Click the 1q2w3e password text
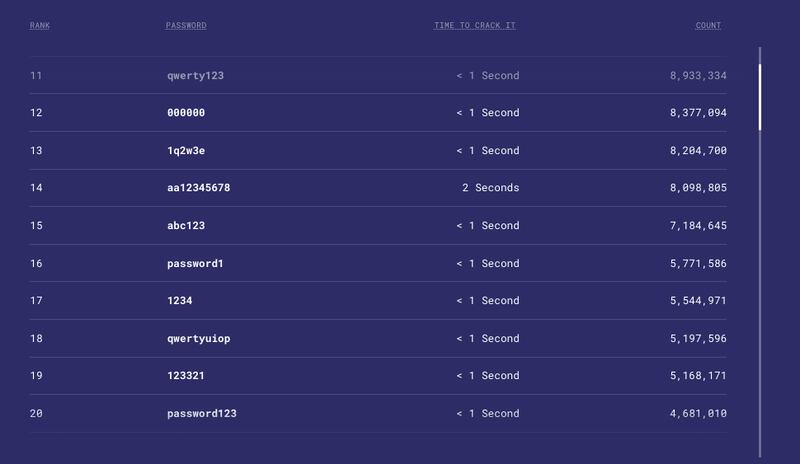This screenshot has height=464, width=800. click(x=186, y=151)
